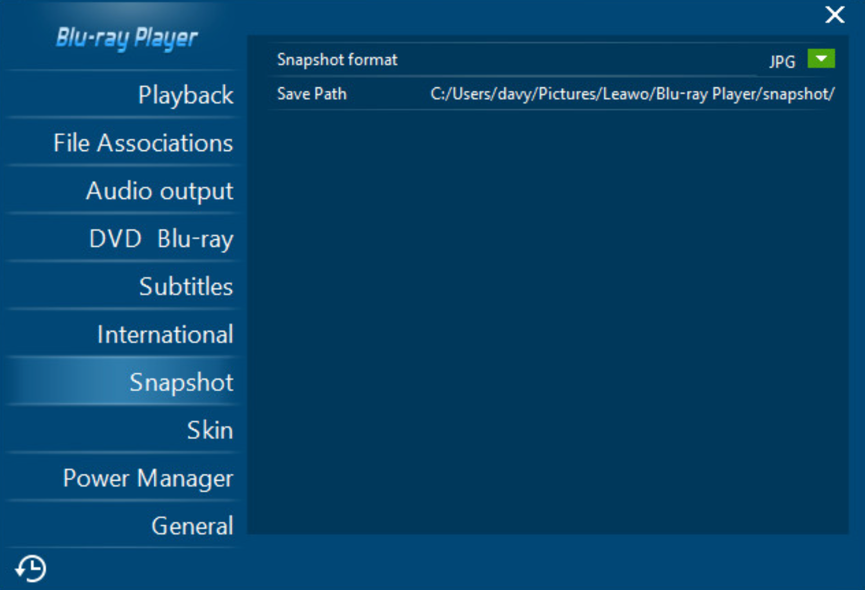This screenshot has height=590, width=865.
Task: Open the General settings section
Action: [x=192, y=526]
